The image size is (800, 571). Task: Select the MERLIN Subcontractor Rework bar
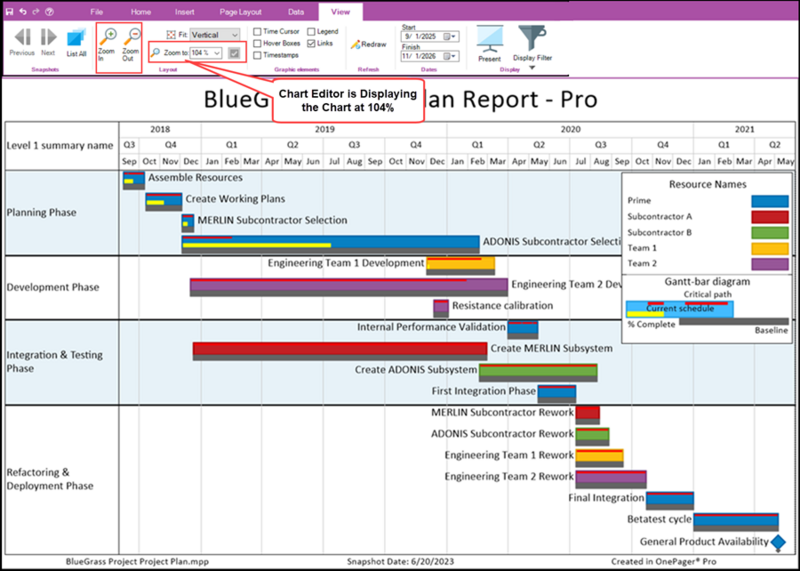coord(588,415)
